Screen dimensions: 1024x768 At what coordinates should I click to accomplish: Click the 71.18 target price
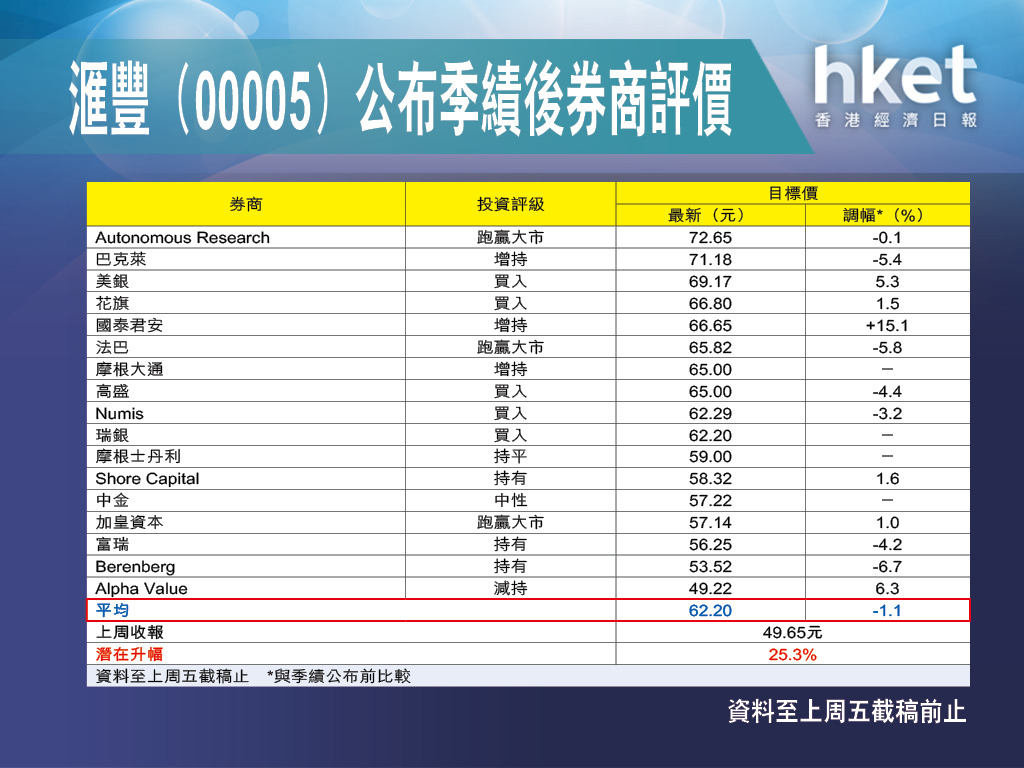(710, 259)
